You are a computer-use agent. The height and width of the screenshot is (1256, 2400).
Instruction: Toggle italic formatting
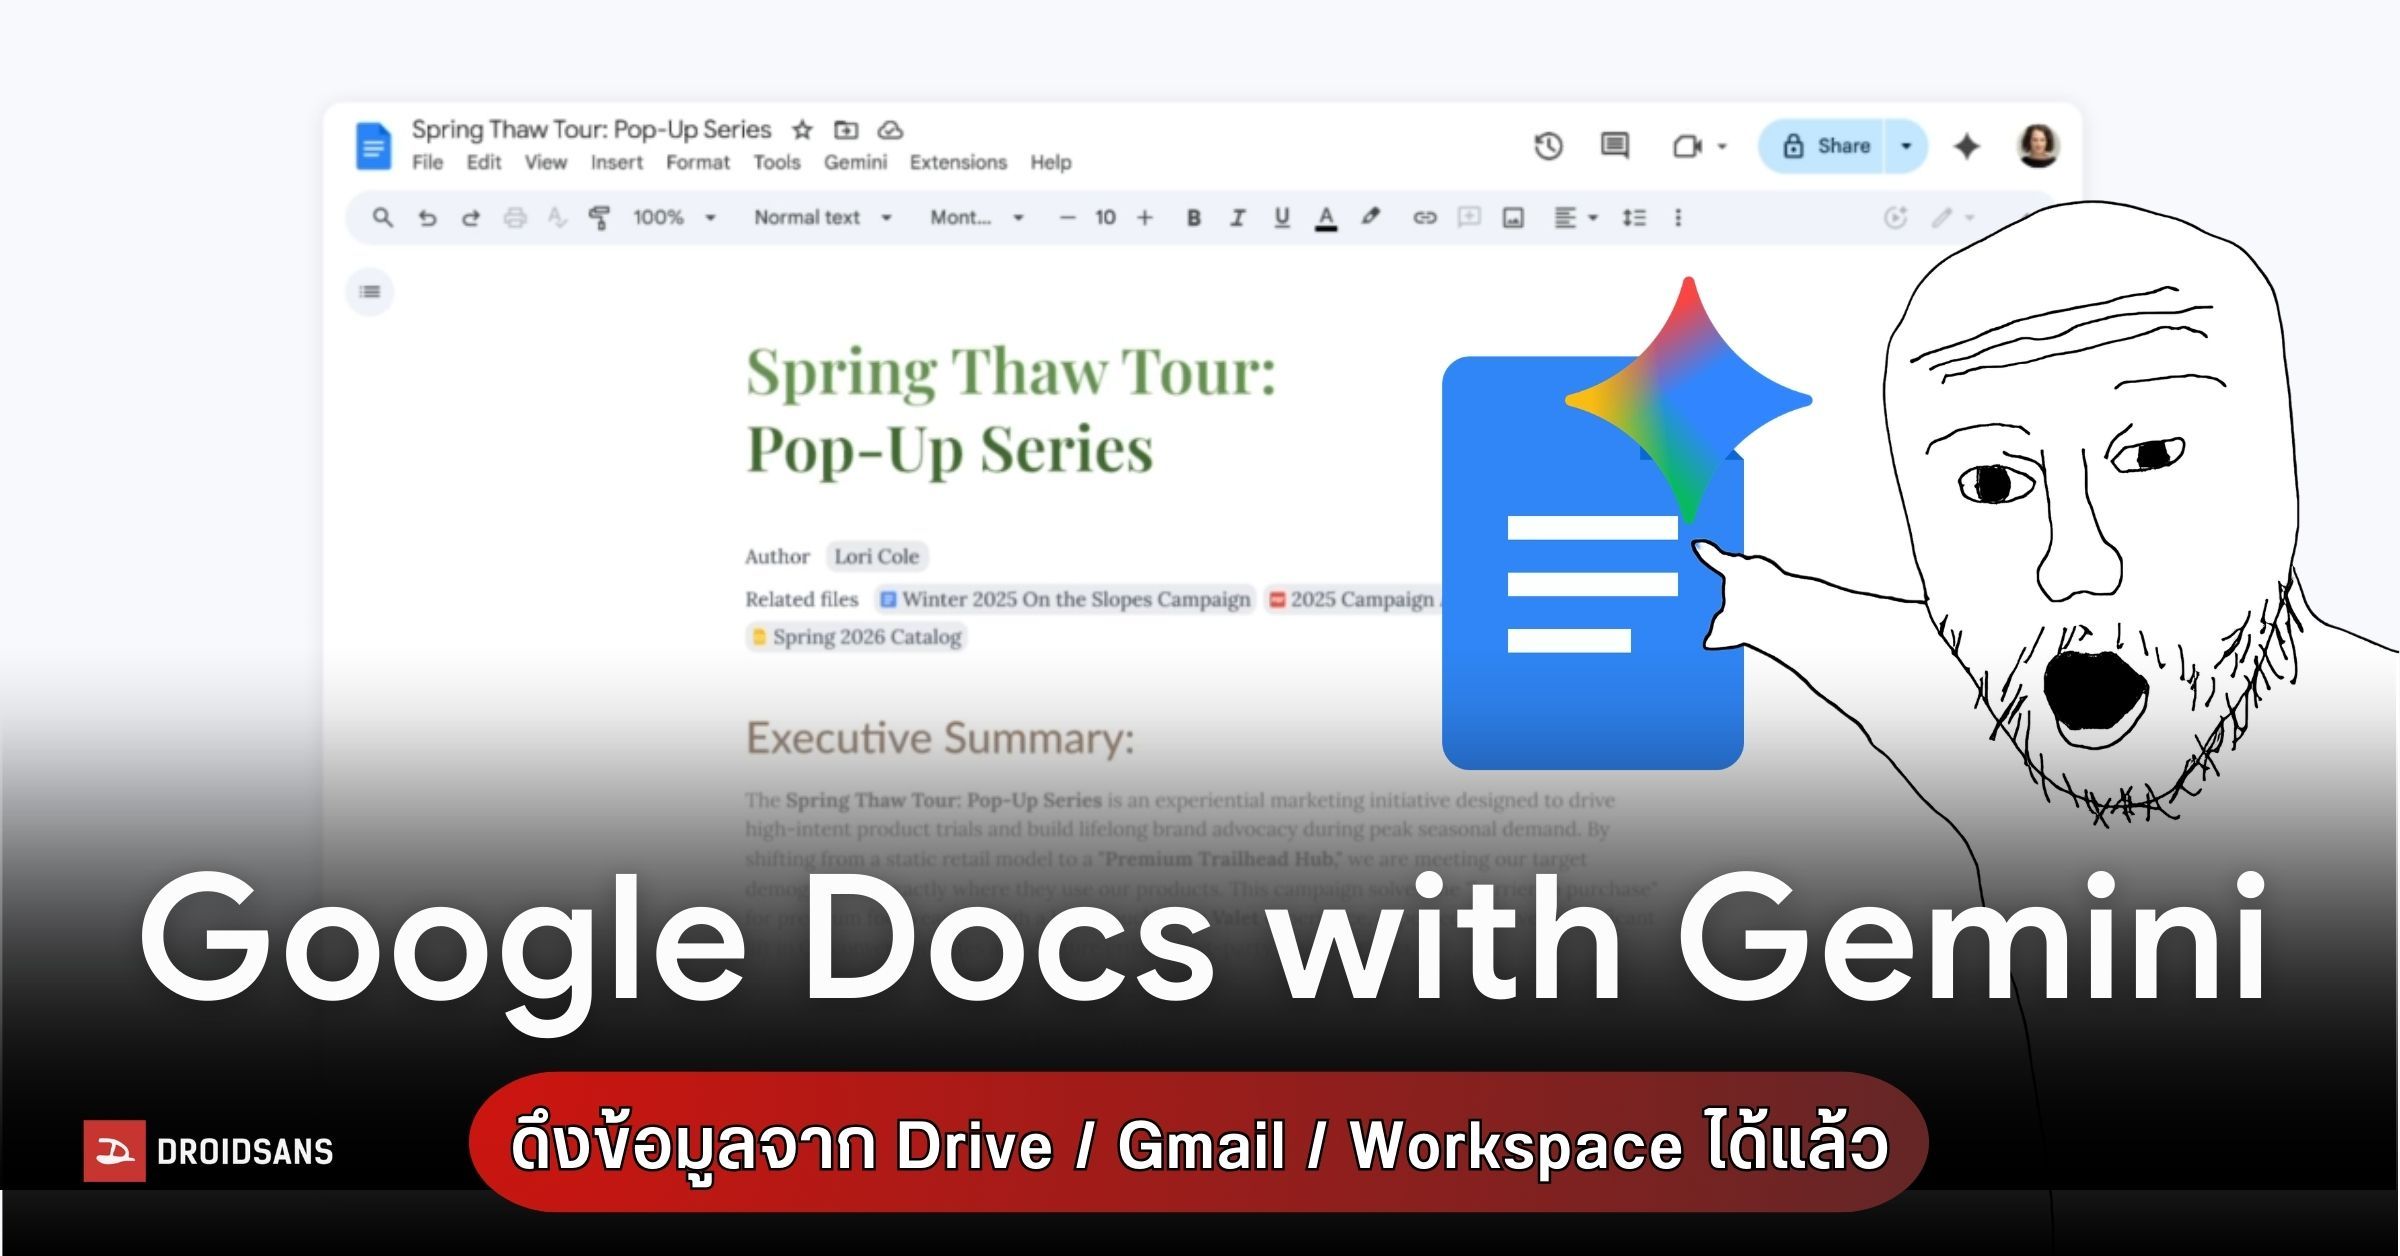pyautogui.click(x=1238, y=218)
